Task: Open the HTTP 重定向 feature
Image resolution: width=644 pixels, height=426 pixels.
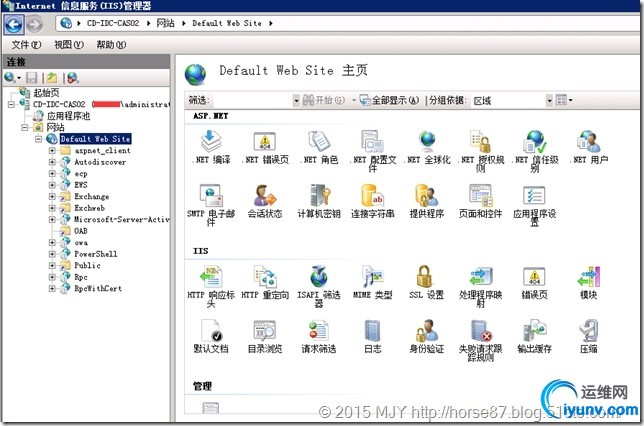Action: point(265,283)
